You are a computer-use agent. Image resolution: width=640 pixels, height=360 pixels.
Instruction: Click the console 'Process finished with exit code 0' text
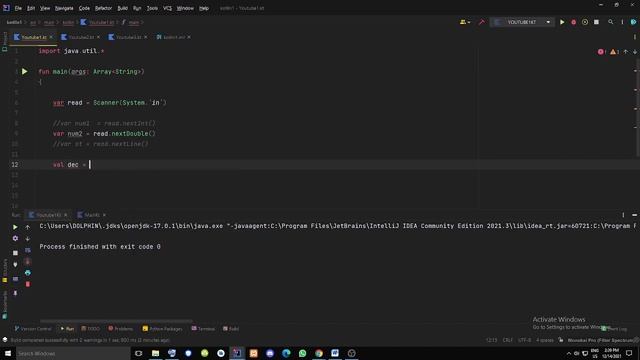pos(100,247)
